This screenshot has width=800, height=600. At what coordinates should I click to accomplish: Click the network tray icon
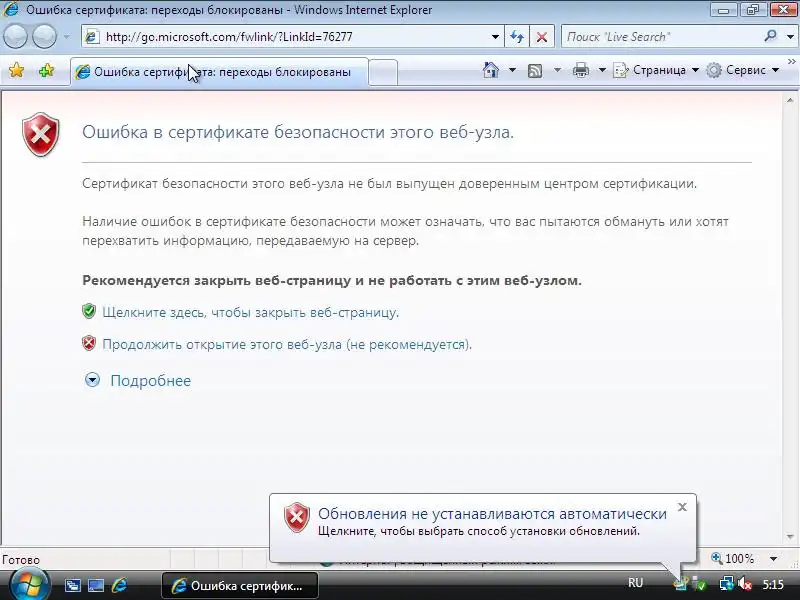[x=726, y=584]
